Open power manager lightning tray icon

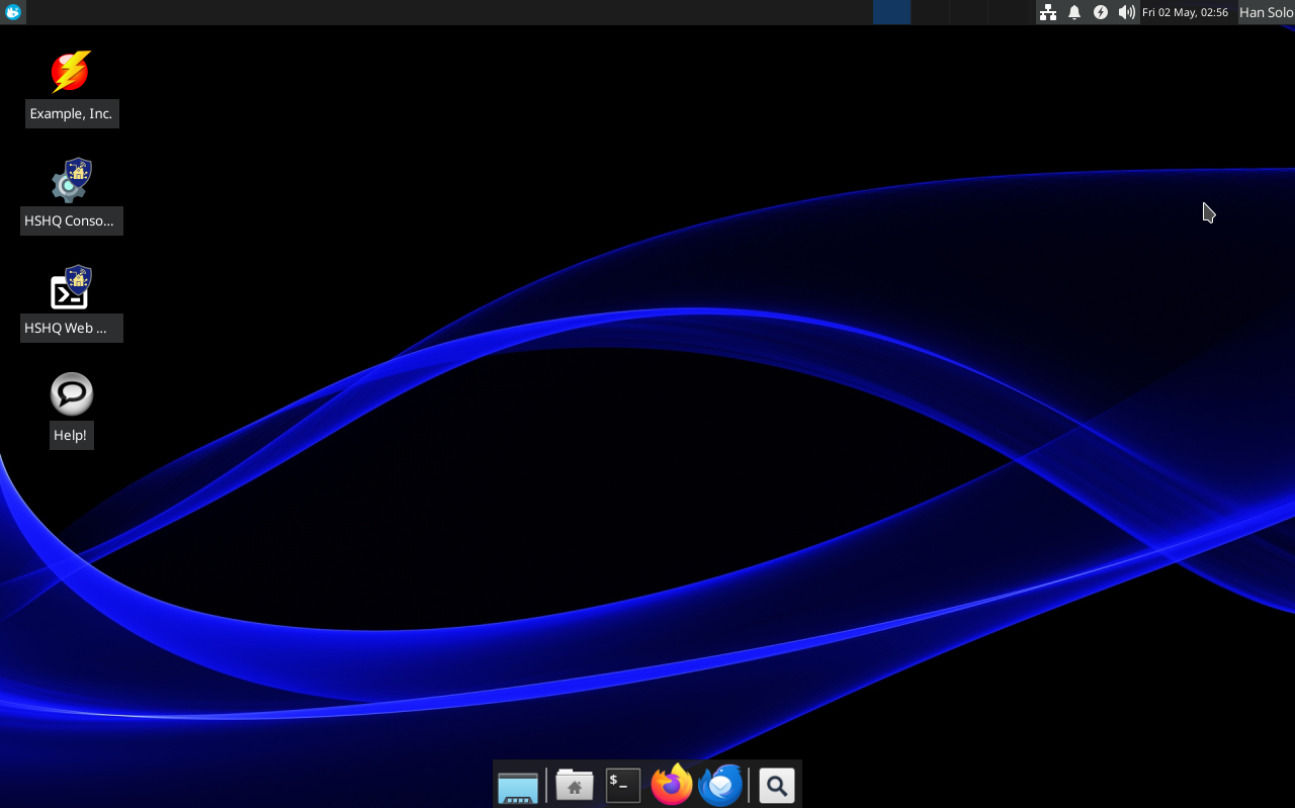(1100, 12)
